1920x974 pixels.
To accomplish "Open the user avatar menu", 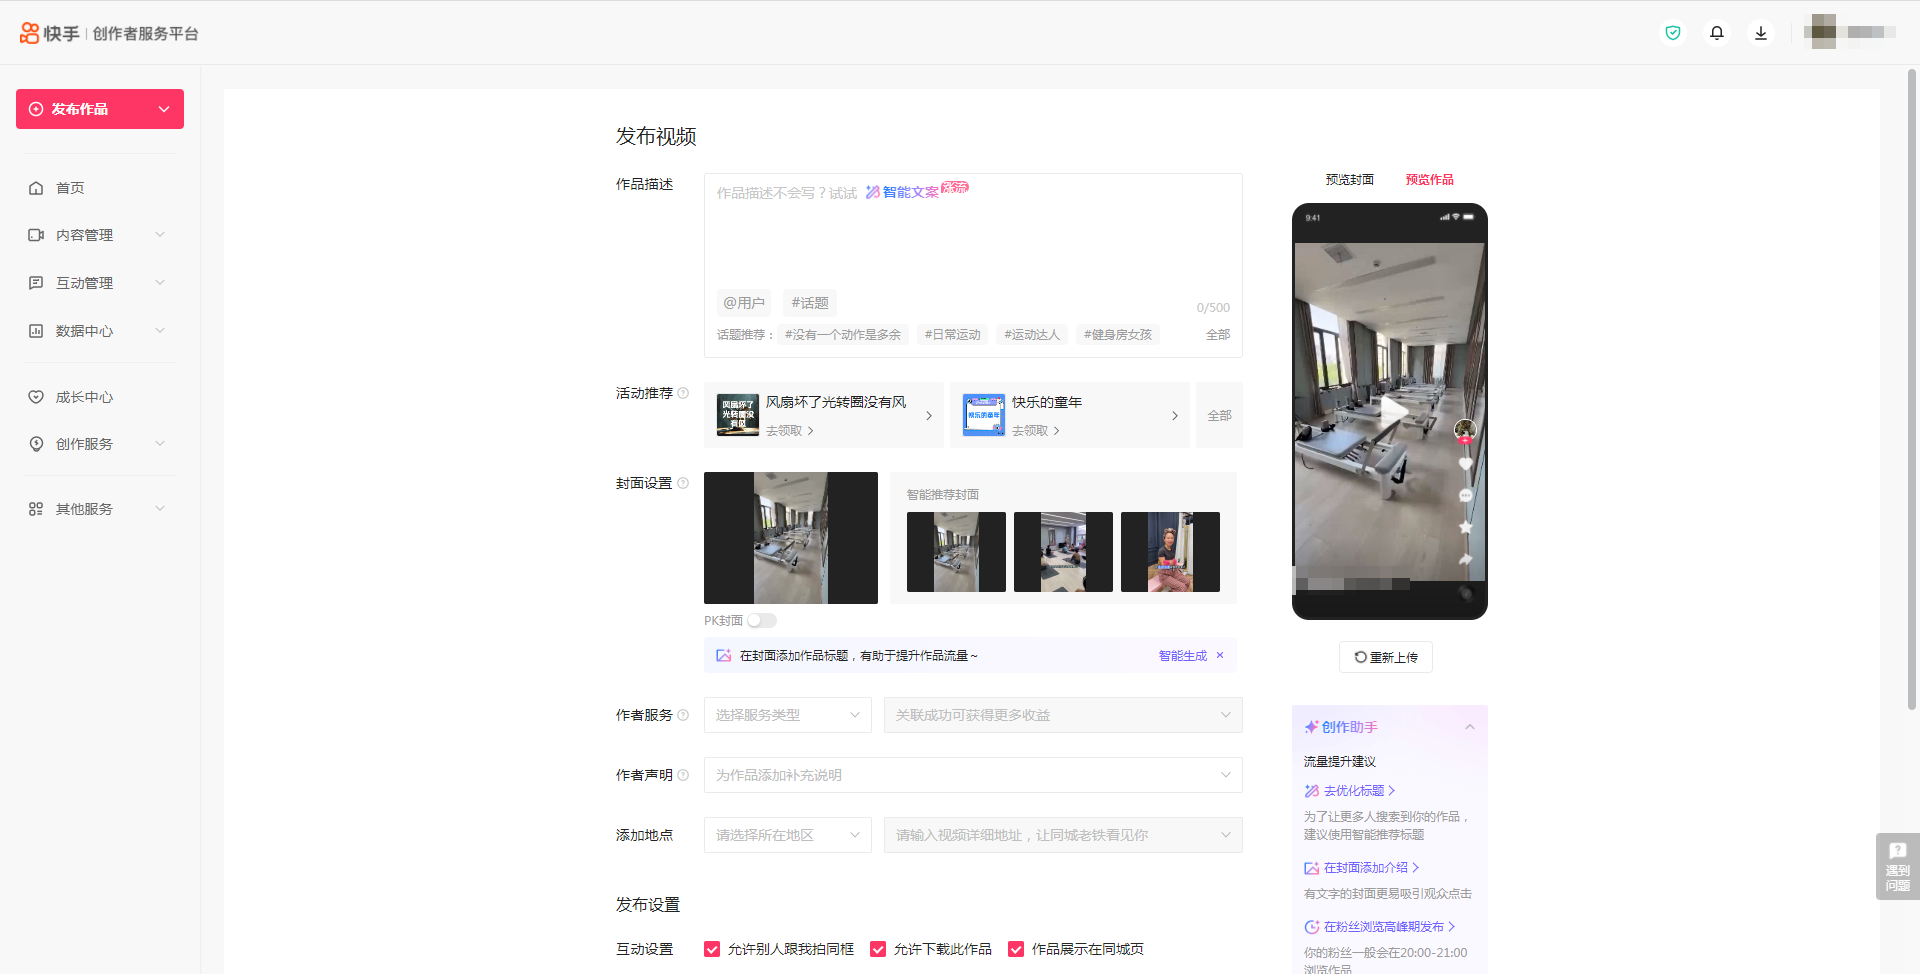I will (1823, 32).
